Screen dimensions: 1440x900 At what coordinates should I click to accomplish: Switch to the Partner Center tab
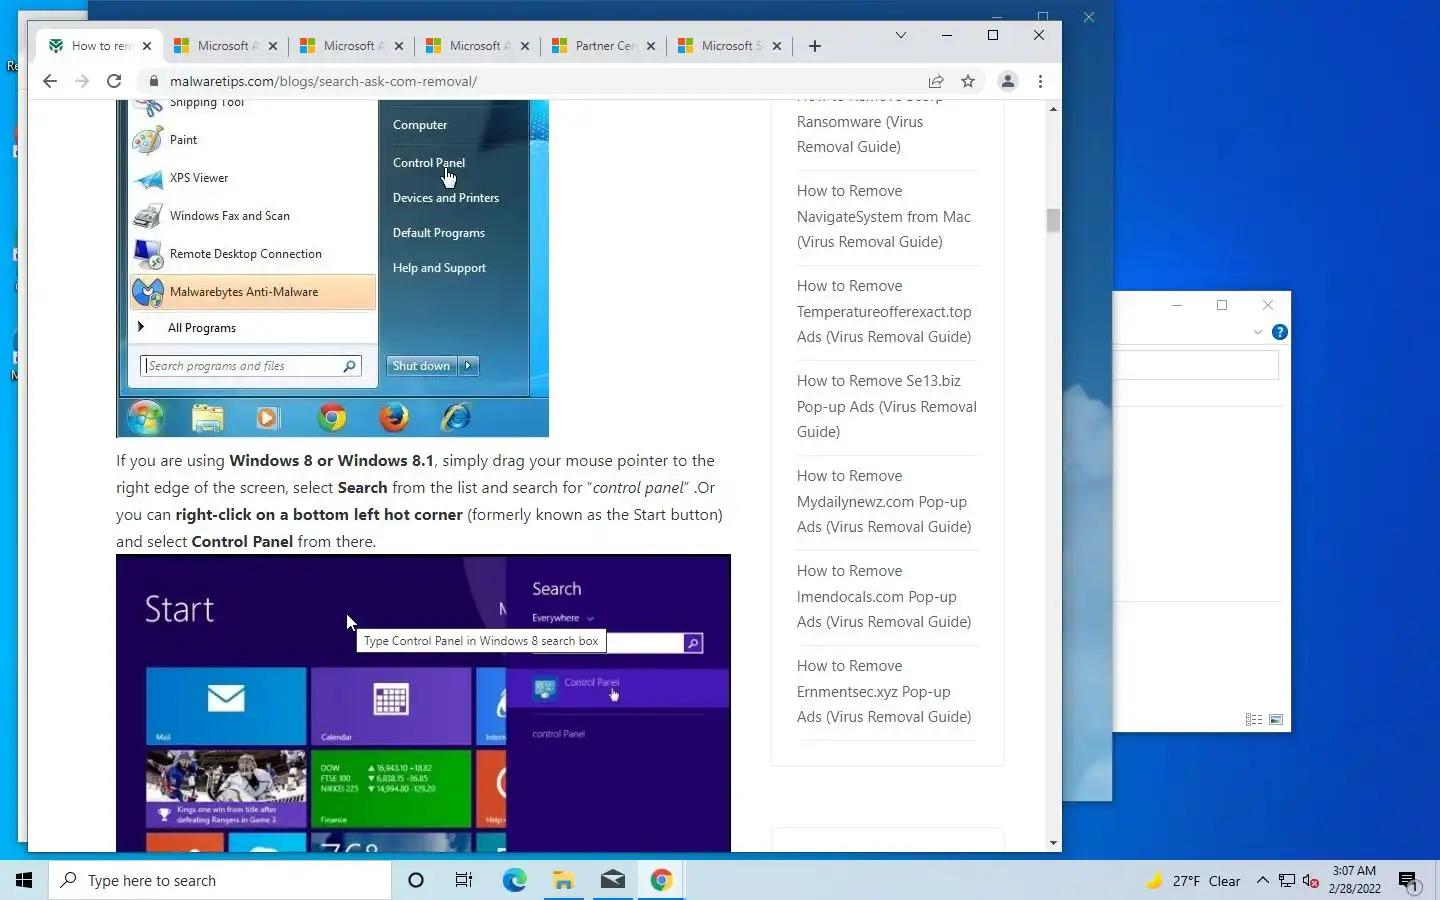[604, 46]
